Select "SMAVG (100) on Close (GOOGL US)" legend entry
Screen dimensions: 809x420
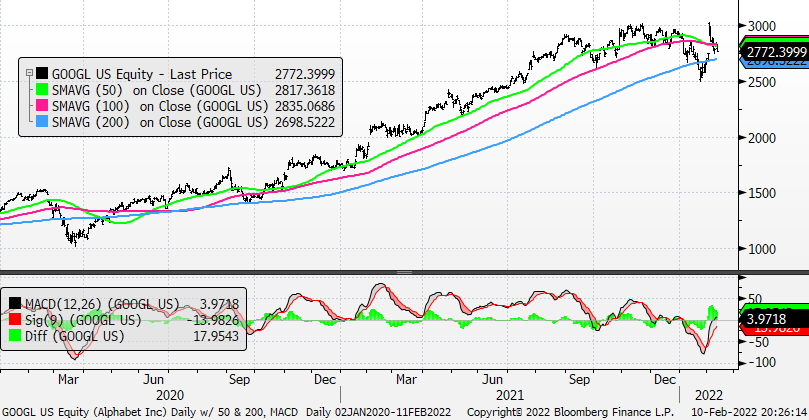(x=160, y=106)
